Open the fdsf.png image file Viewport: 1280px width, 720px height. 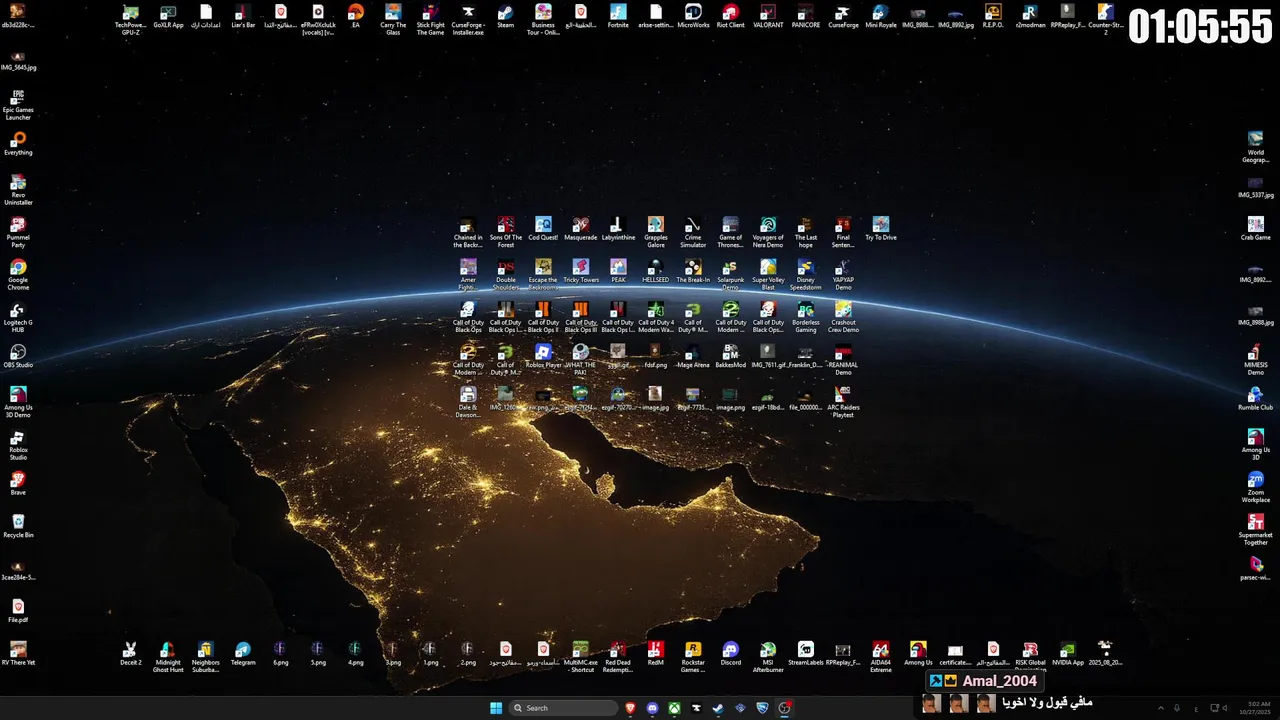click(656, 356)
